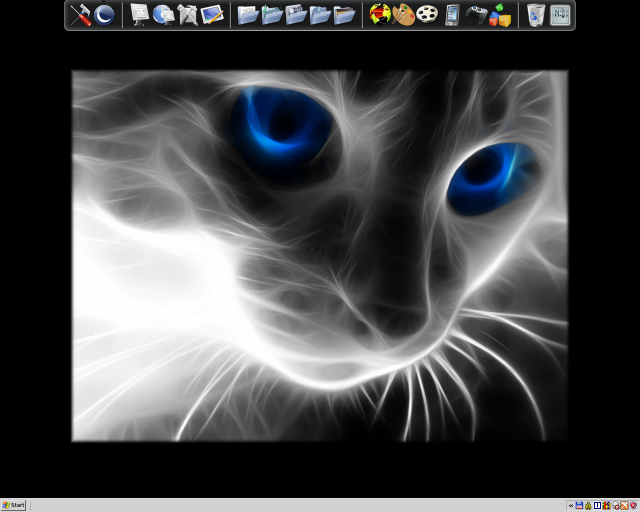640x512 pixels.
Task: Open the Recycle Bin in dock
Action: 536,15
